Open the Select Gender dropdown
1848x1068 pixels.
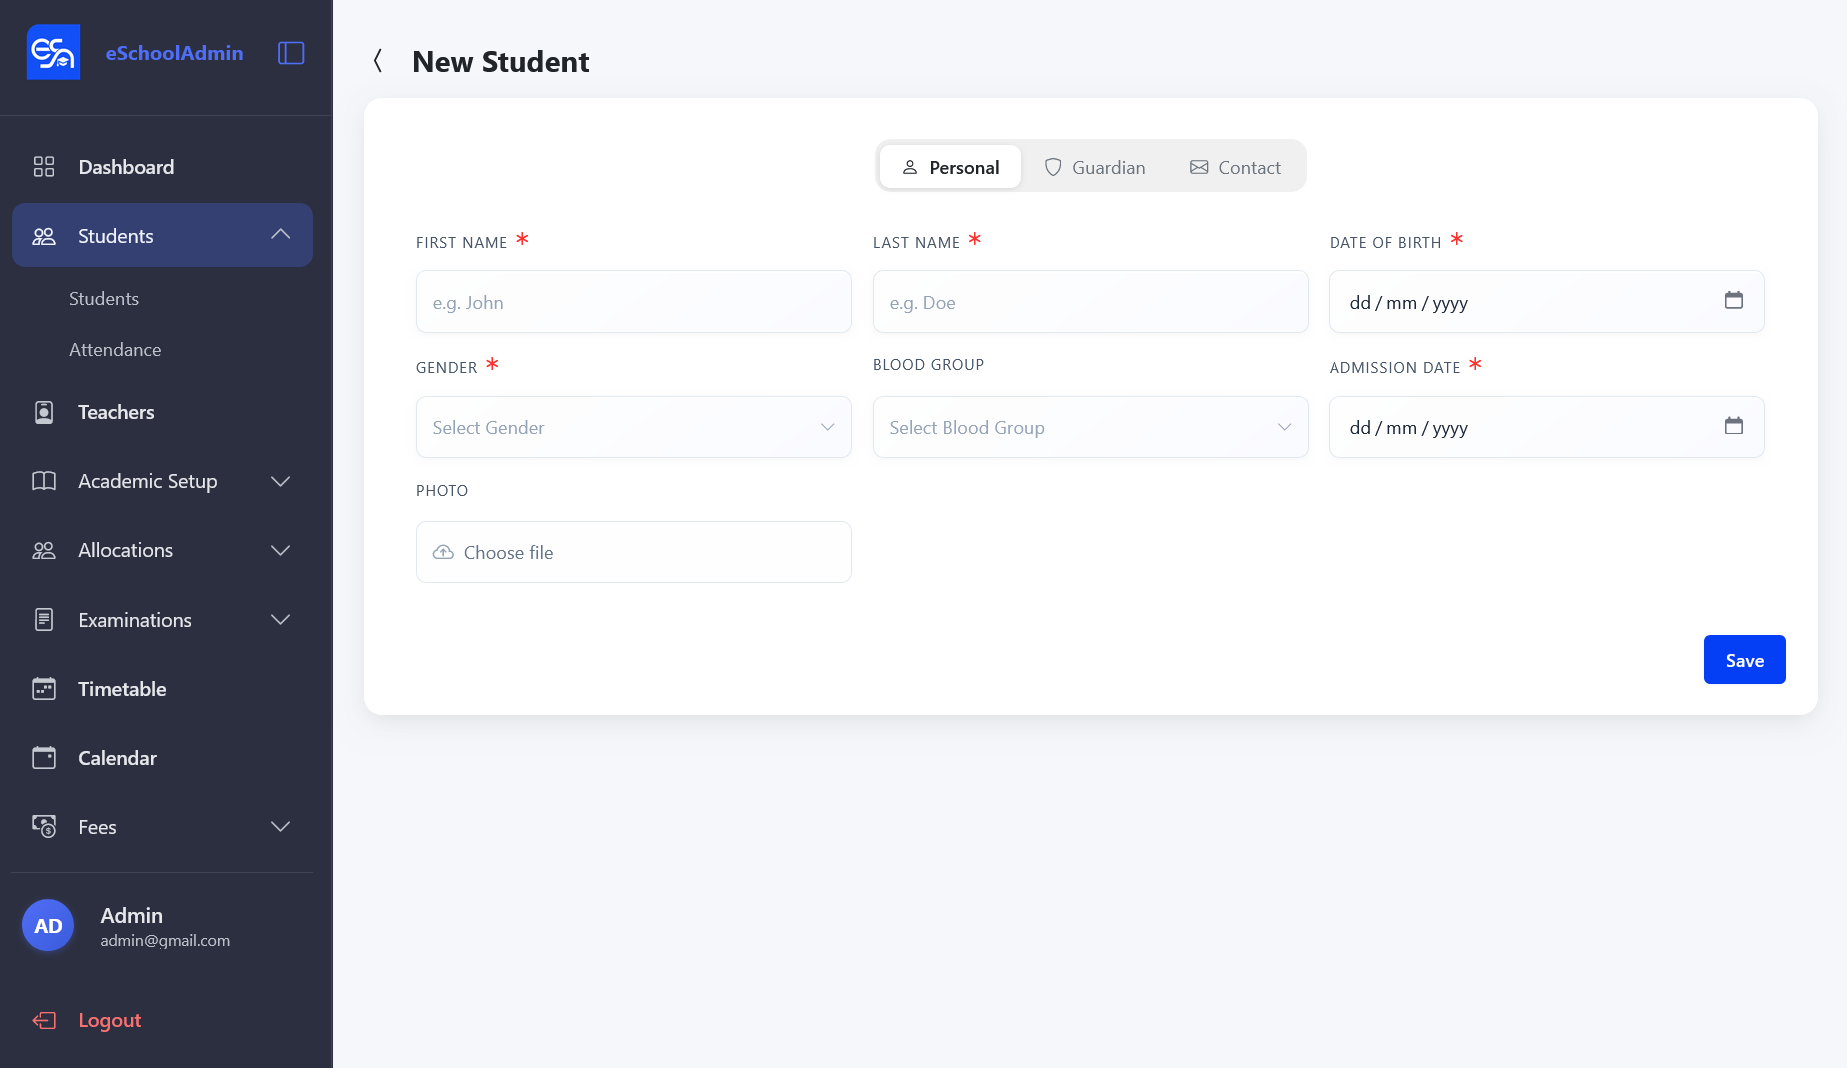634,427
